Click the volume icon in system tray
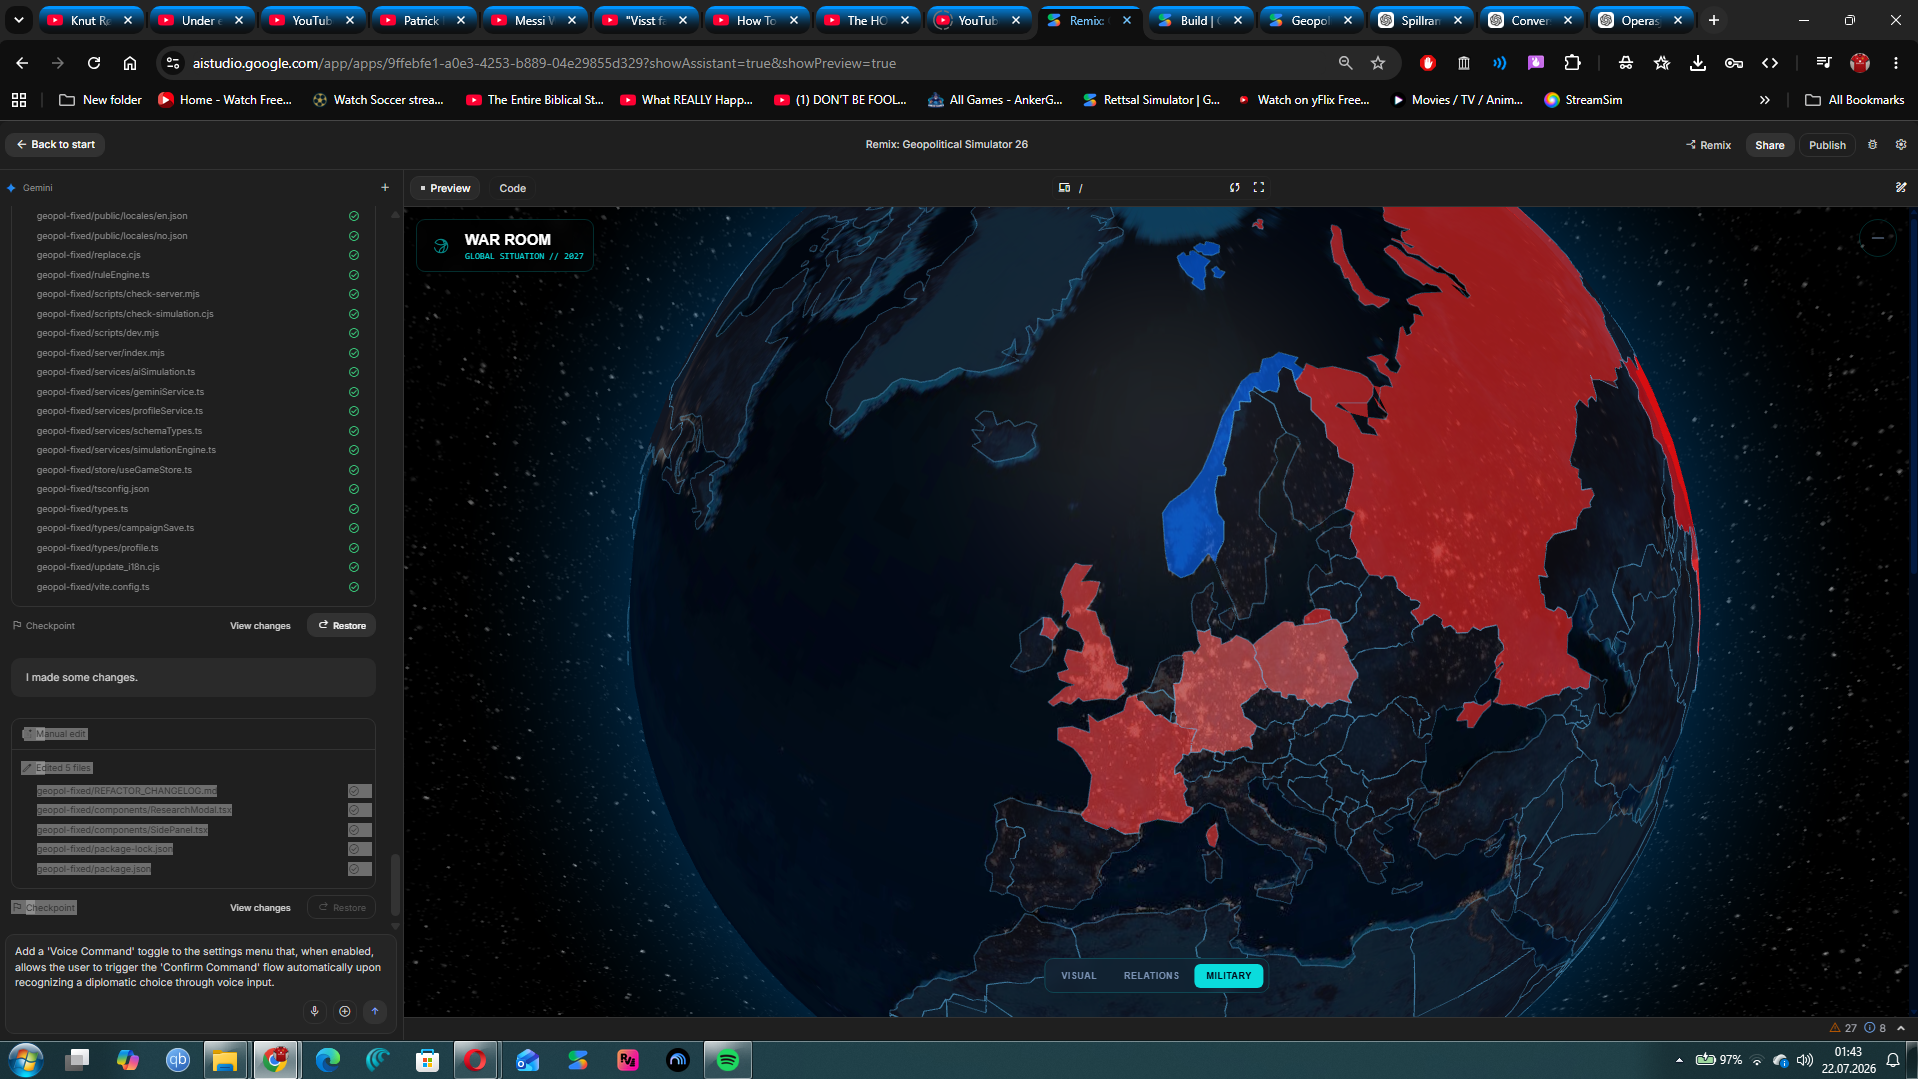The image size is (1918, 1079). coord(1805,1060)
